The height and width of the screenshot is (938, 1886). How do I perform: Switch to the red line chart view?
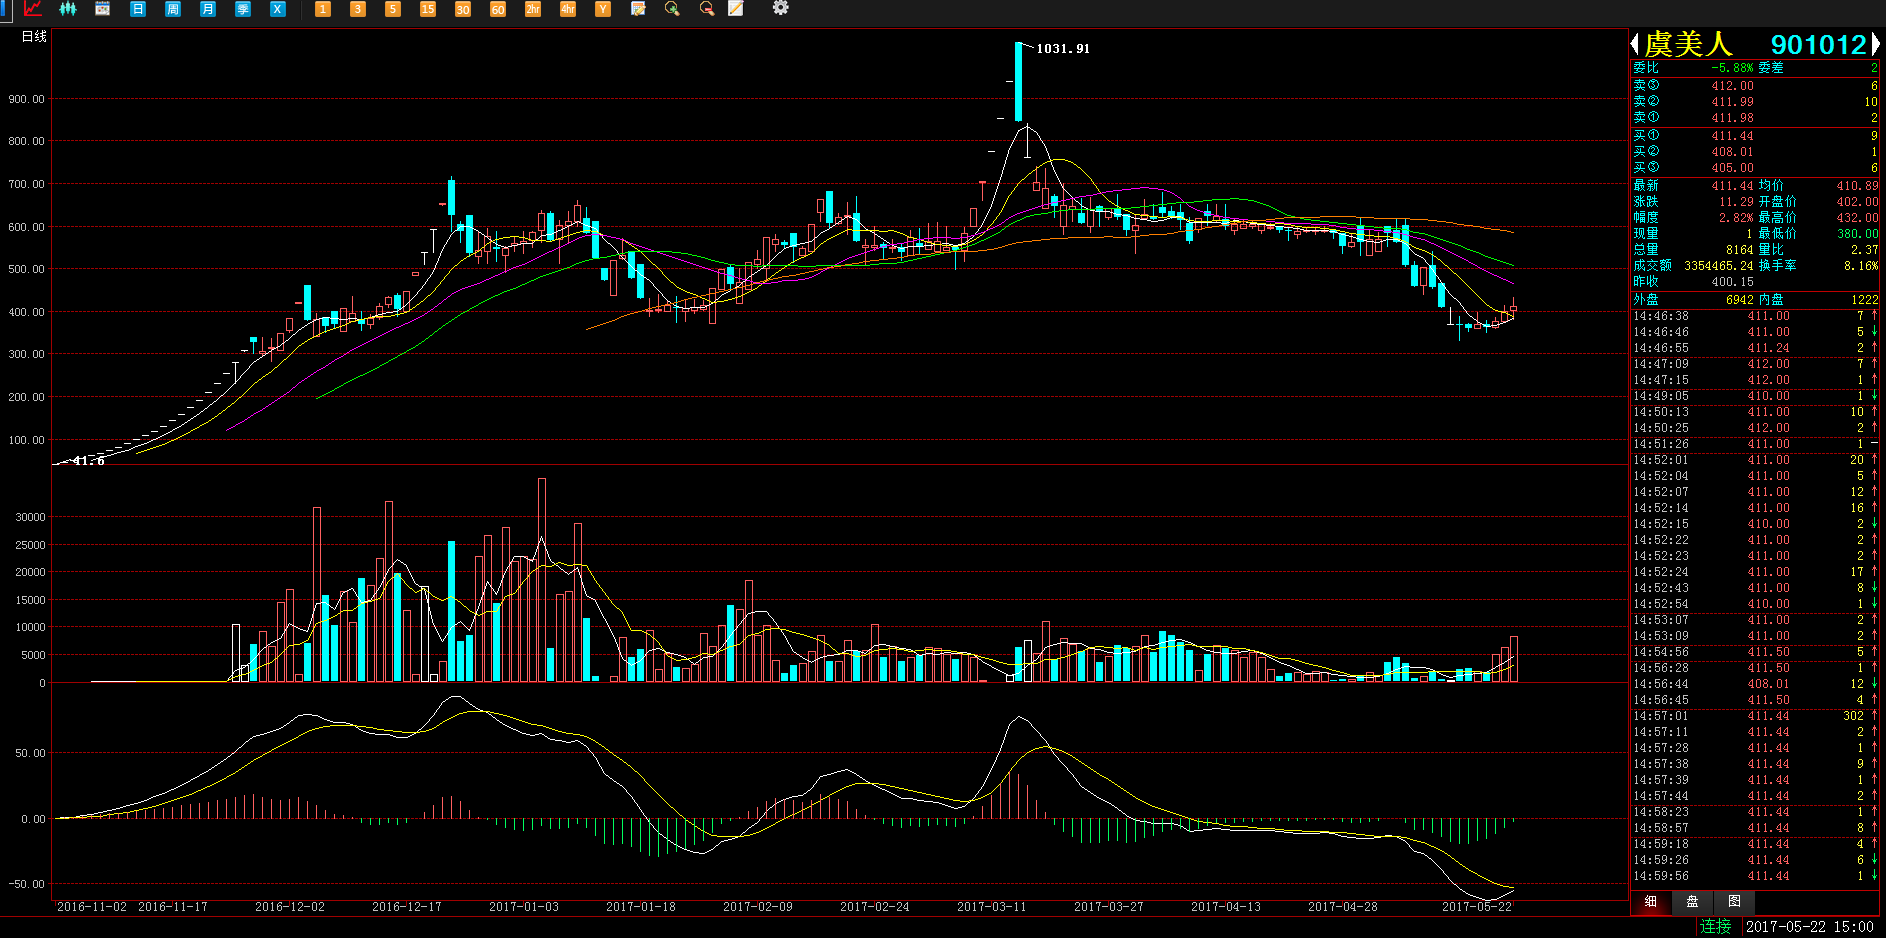(33, 8)
